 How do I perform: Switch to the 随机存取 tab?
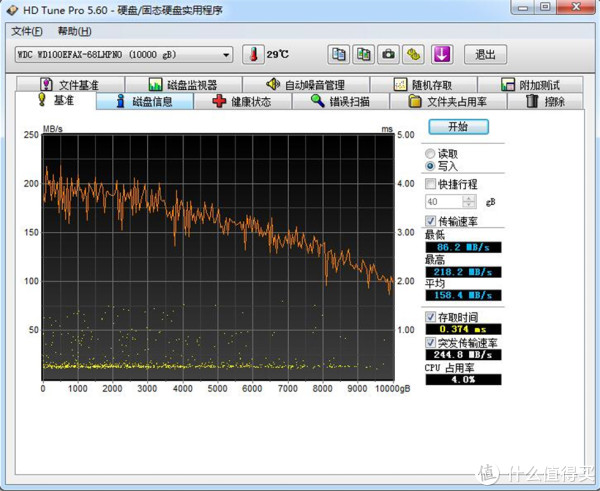pos(424,85)
